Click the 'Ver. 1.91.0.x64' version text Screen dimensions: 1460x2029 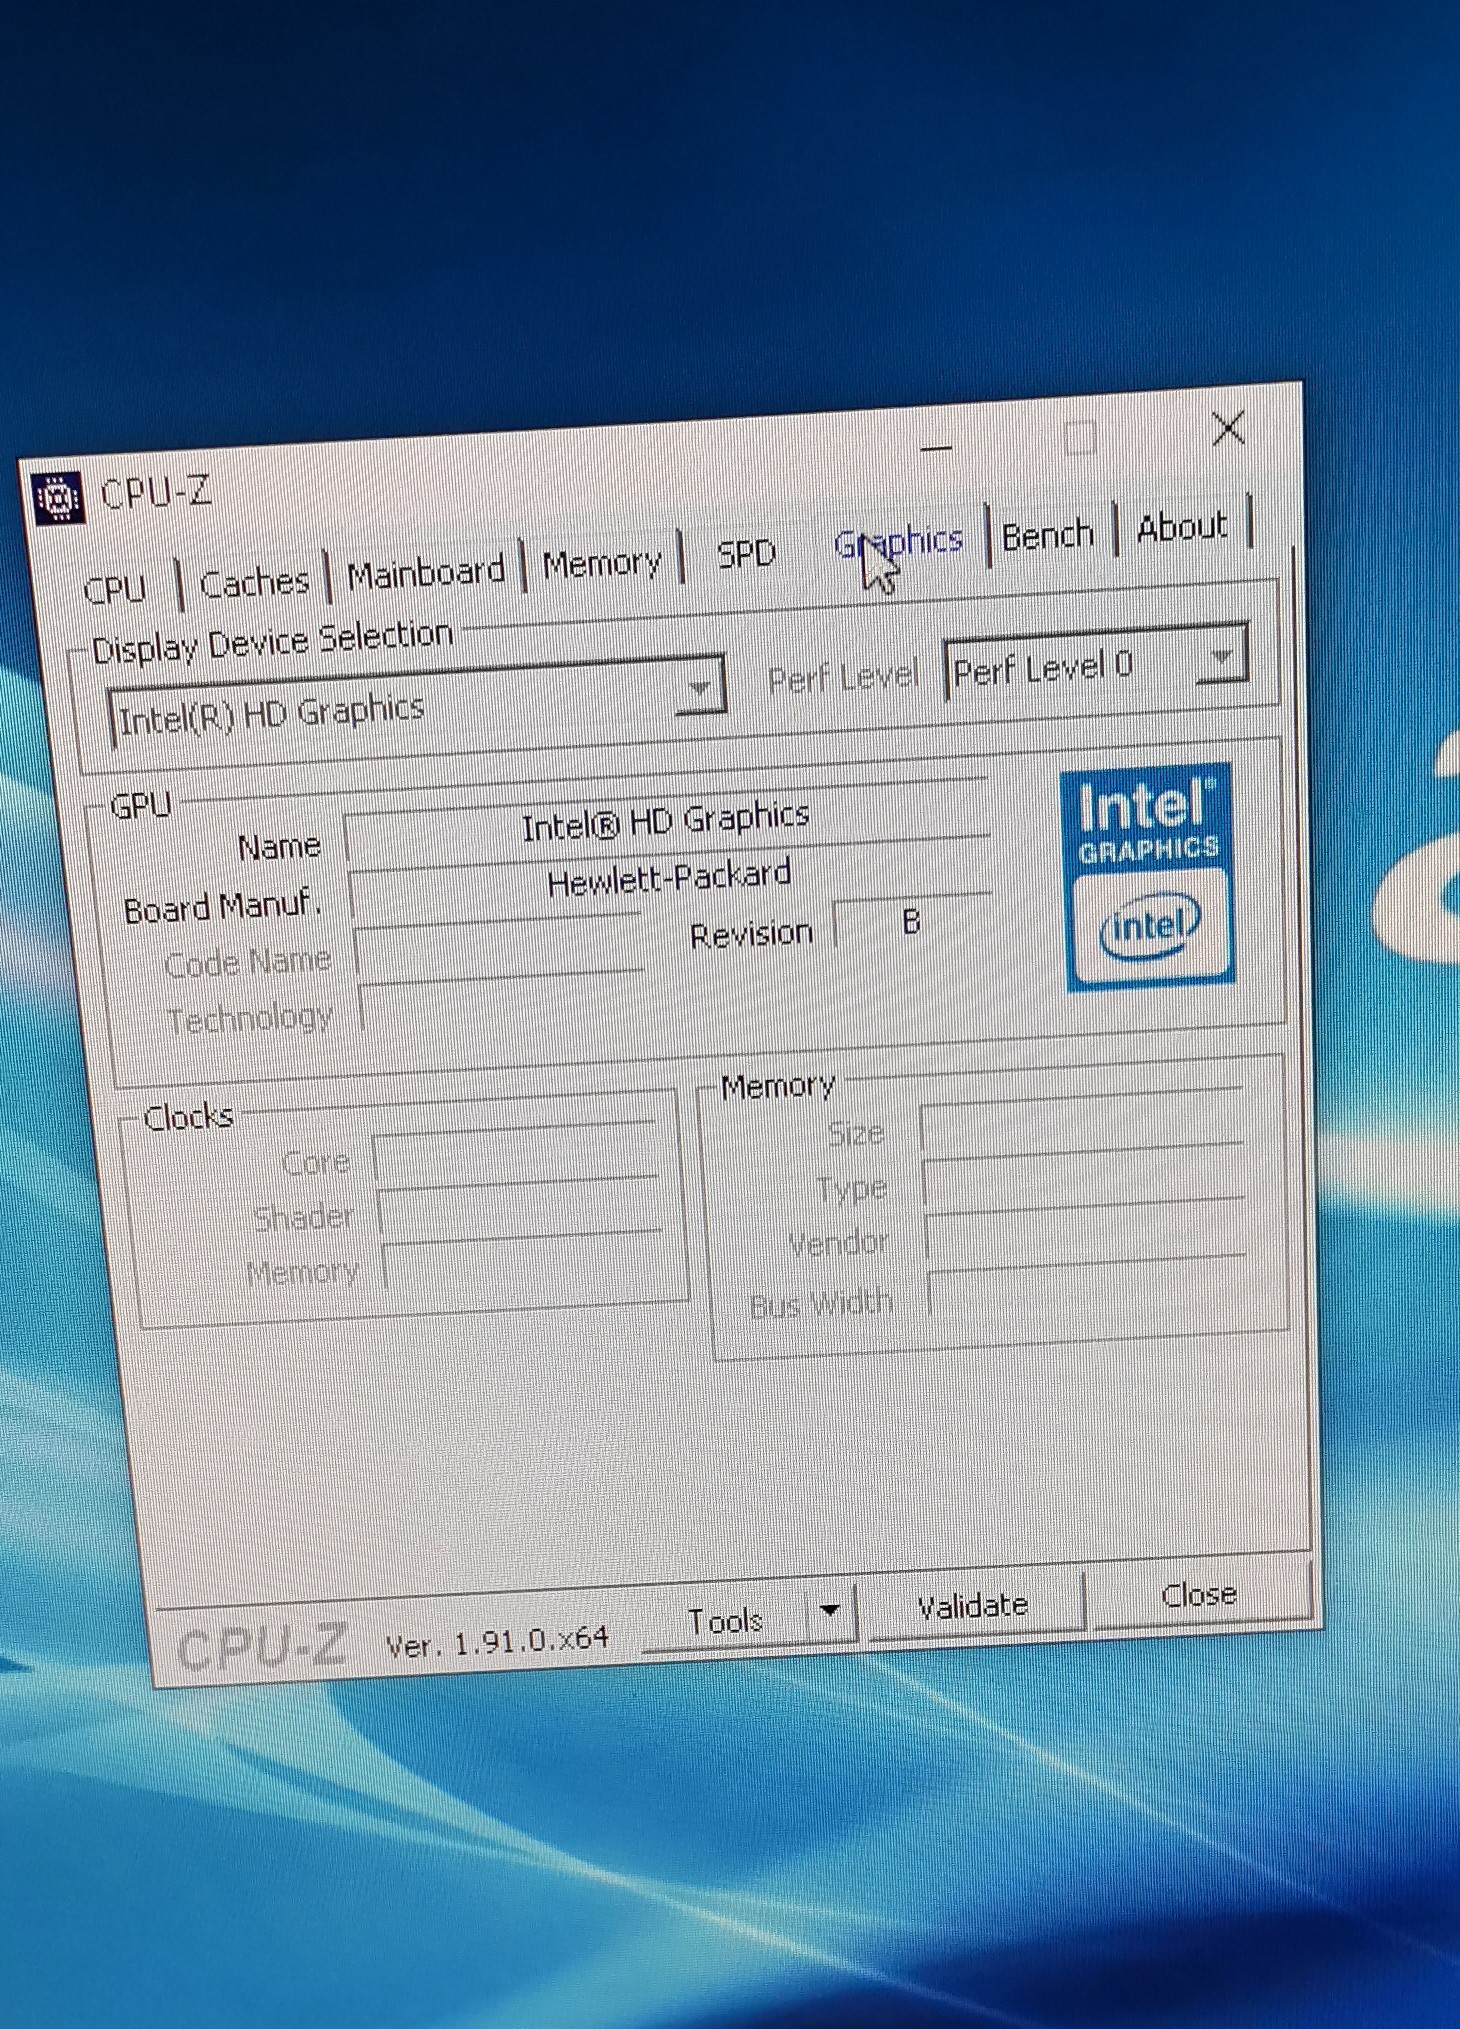pos(497,1641)
